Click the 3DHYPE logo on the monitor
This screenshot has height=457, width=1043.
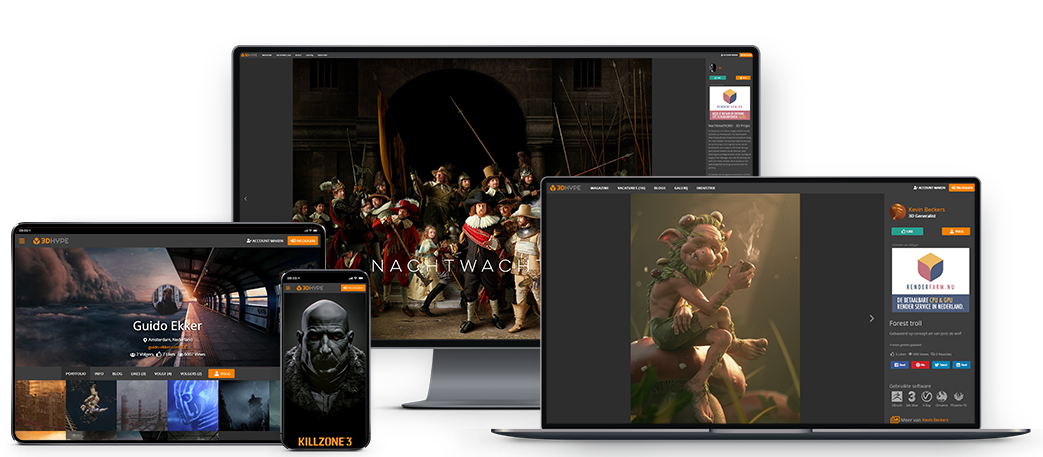point(249,55)
